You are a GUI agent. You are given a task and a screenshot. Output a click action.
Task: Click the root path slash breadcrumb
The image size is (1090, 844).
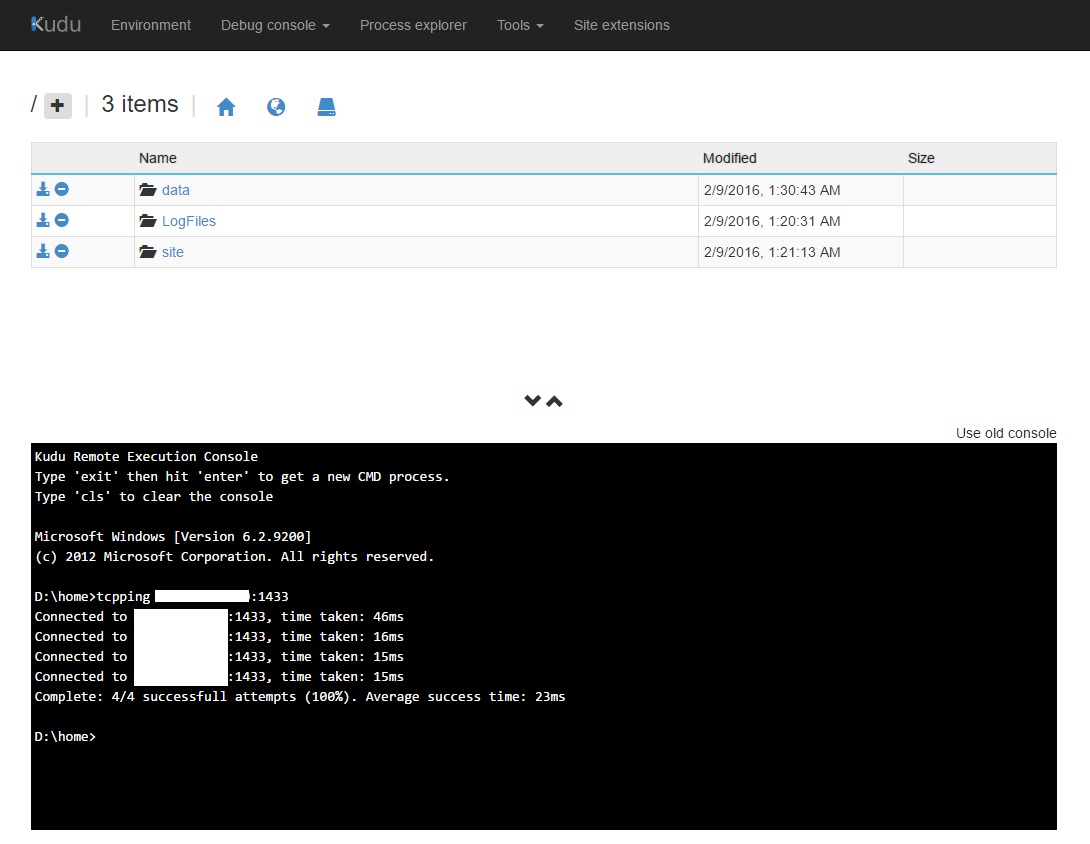33,104
